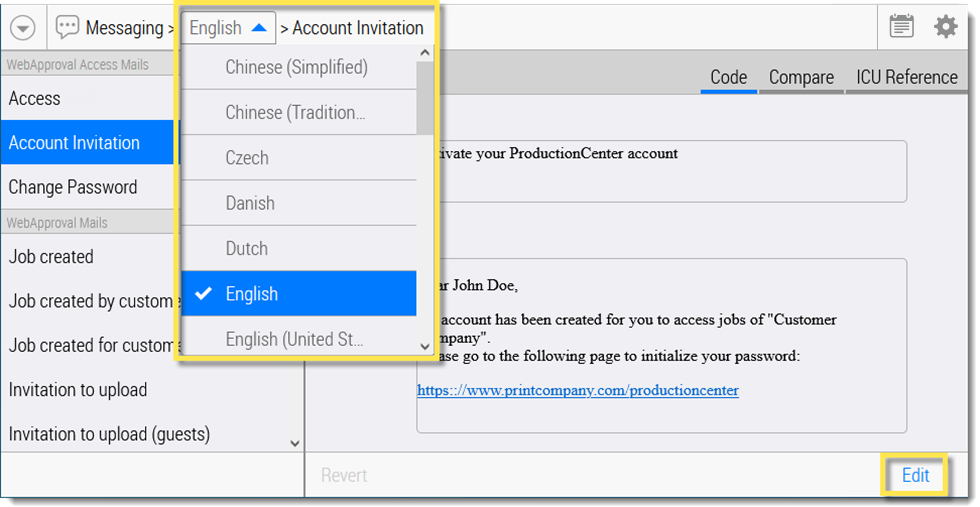Open the printcompany.com productioncenter link

(x=578, y=390)
